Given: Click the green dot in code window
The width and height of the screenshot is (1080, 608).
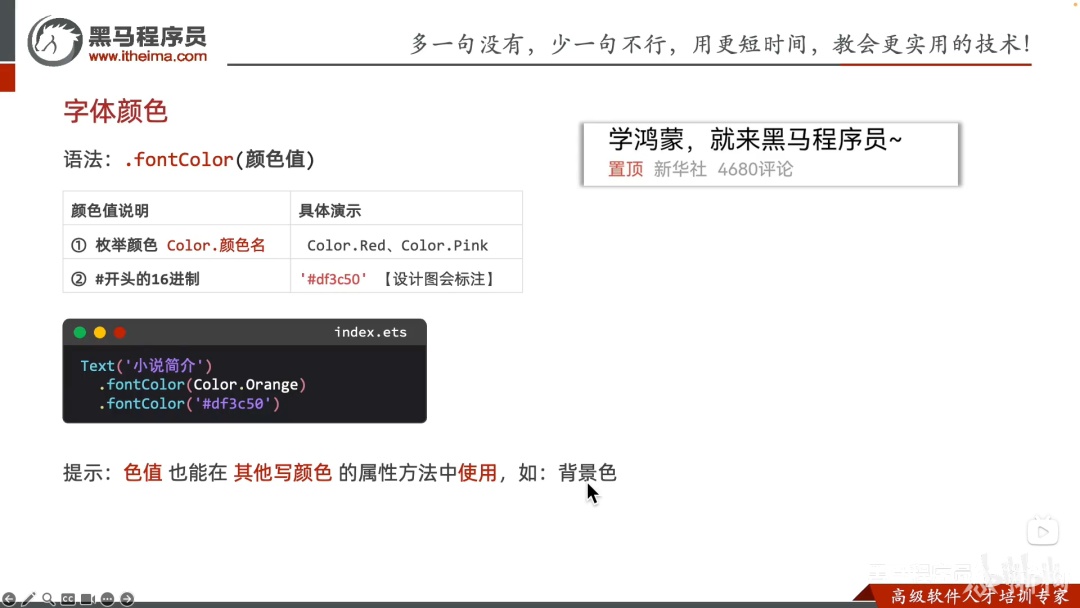Looking at the screenshot, I should click(80, 333).
